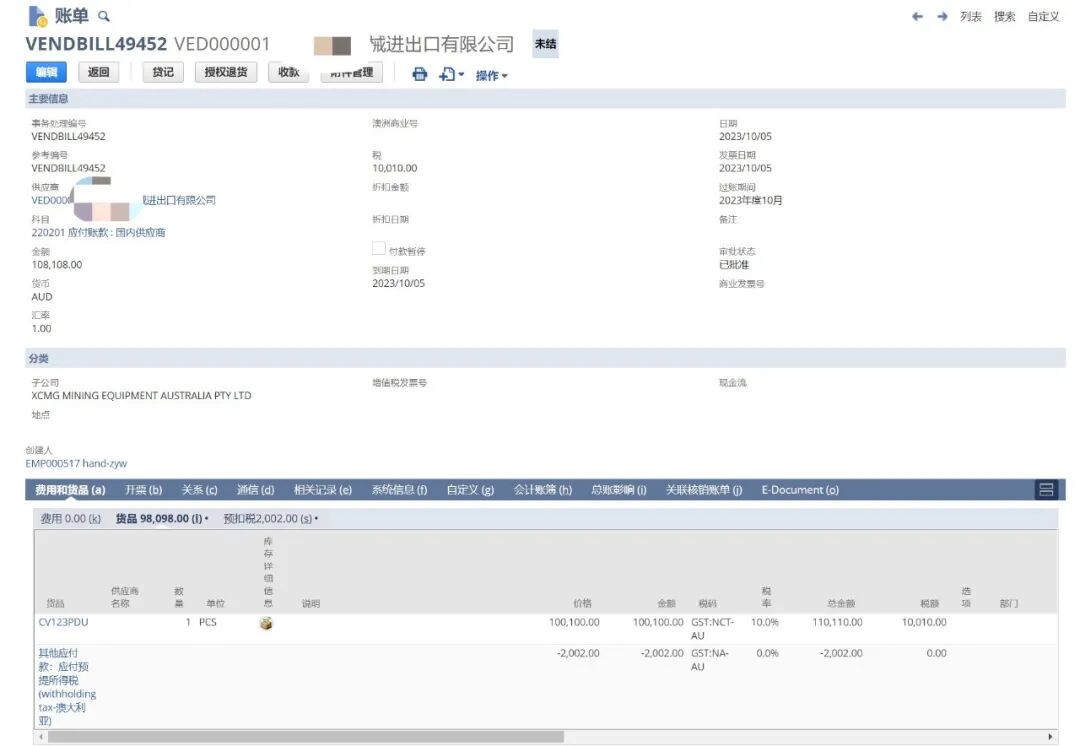Click the 价格 column header
Screen dimensions: 1080x746
(583, 603)
